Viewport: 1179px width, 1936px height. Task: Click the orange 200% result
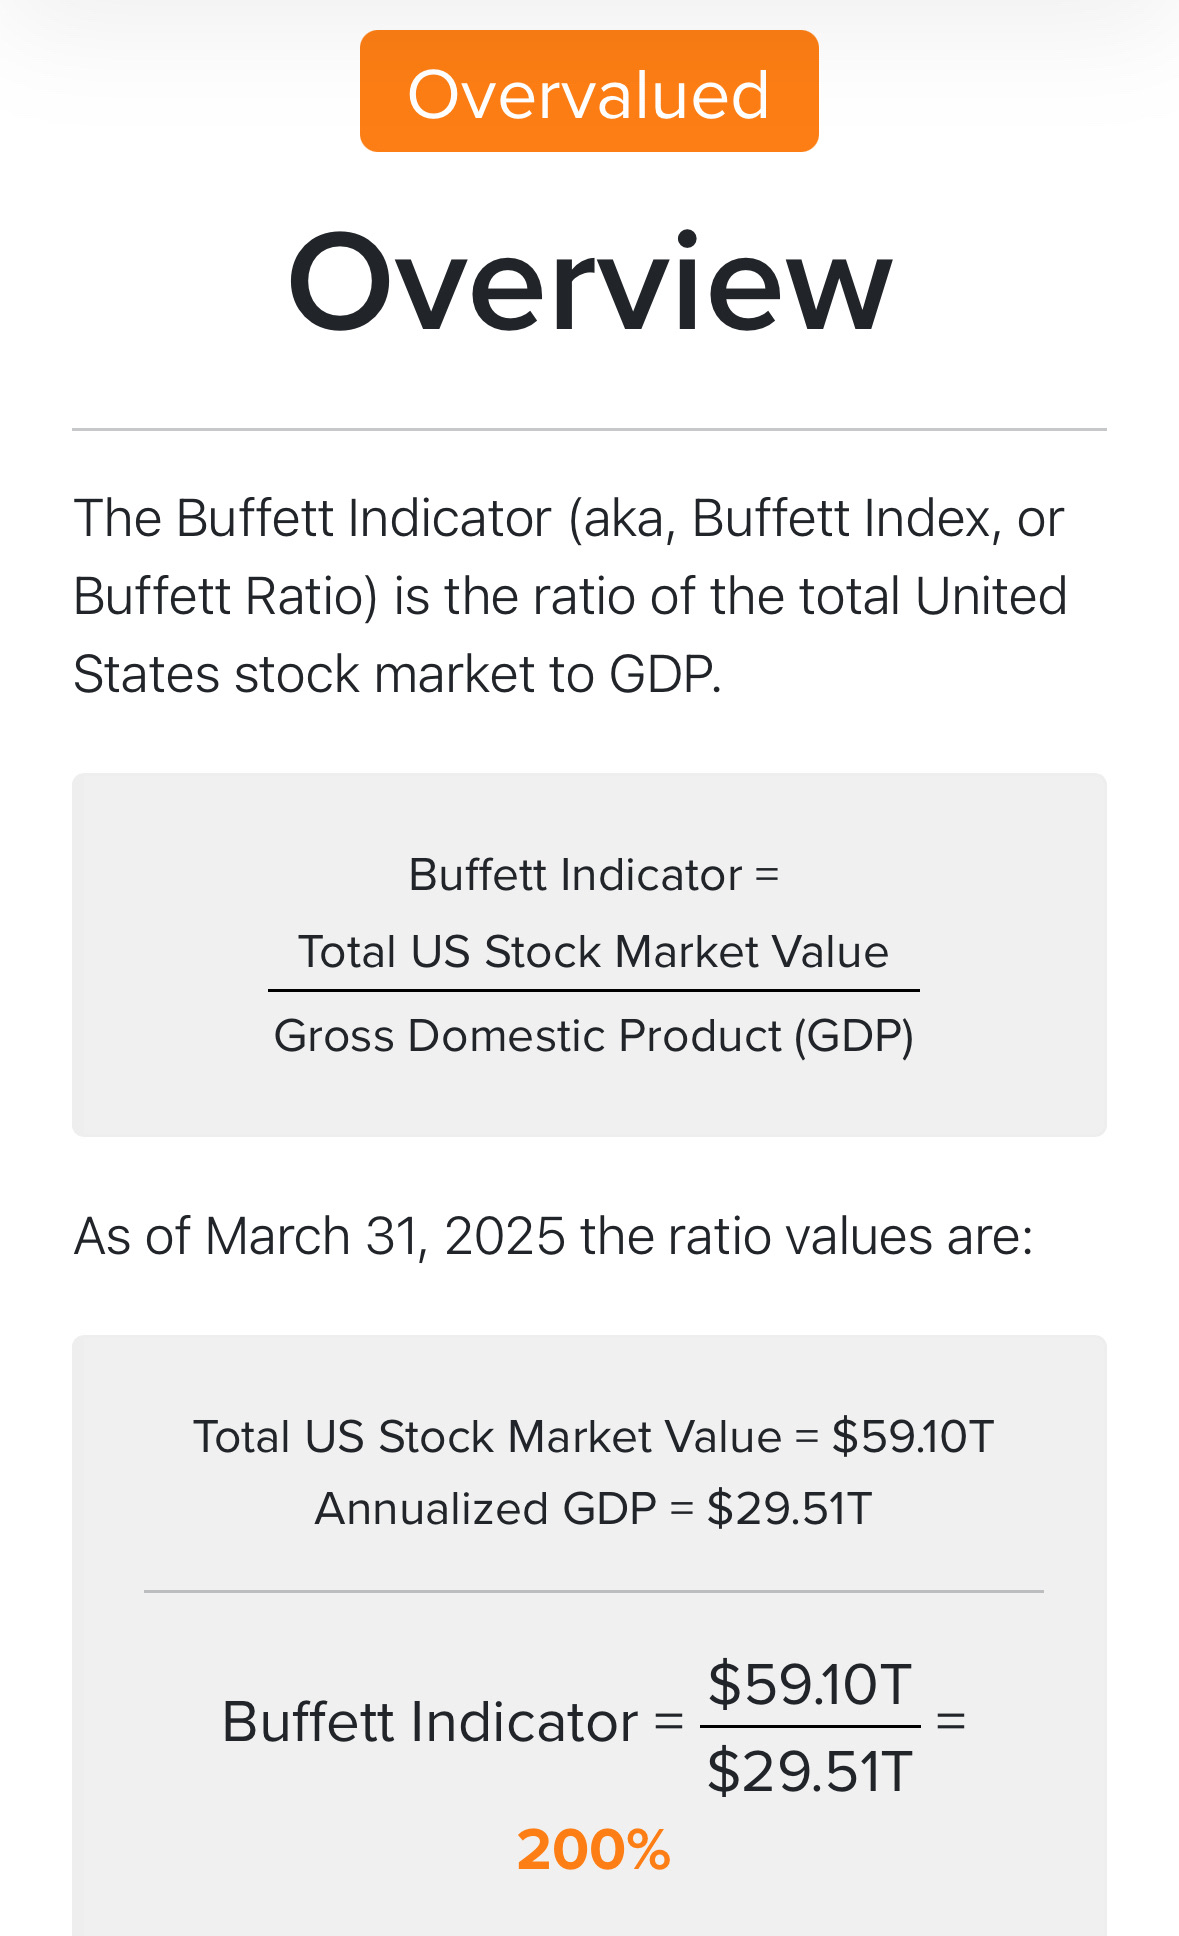point(593,1850)
